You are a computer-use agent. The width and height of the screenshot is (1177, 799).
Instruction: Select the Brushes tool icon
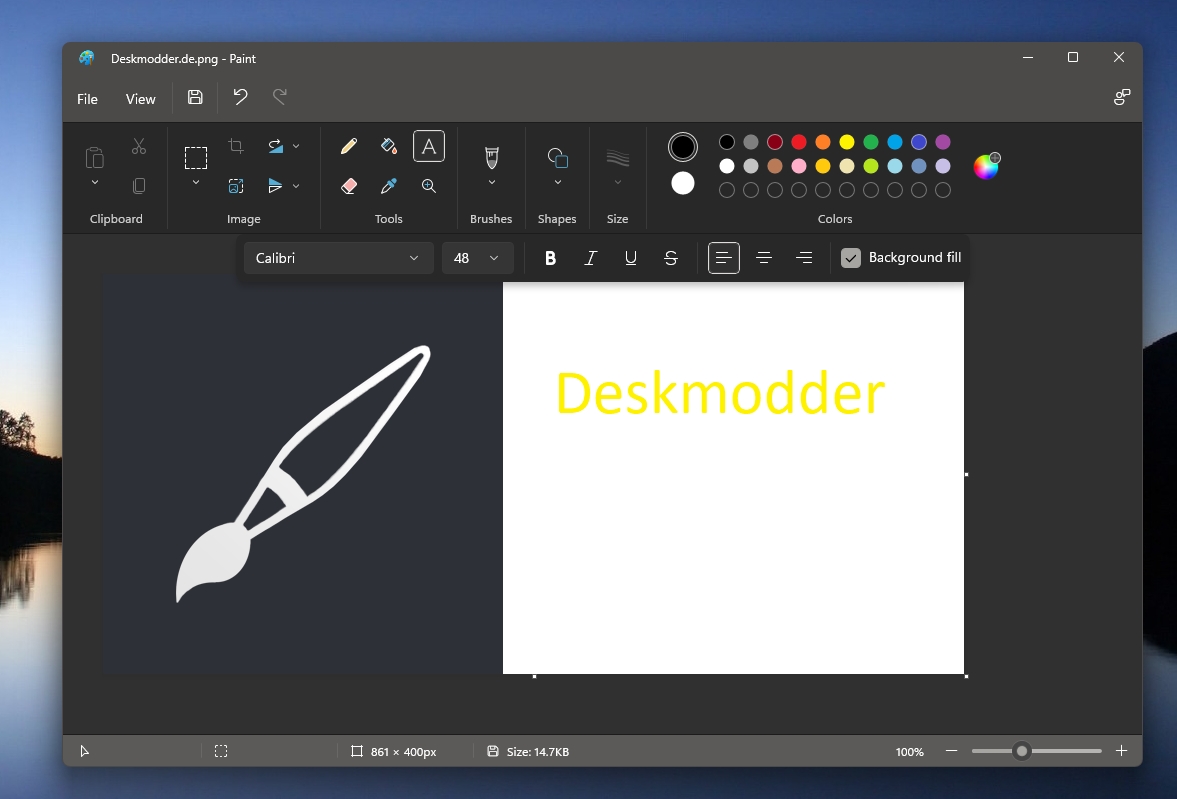point(492,158)
